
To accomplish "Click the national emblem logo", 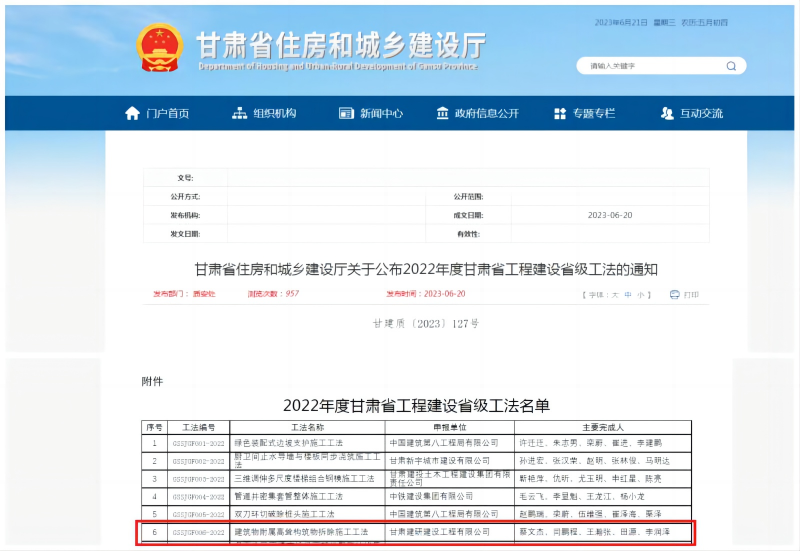I will [x=160, y=48].
